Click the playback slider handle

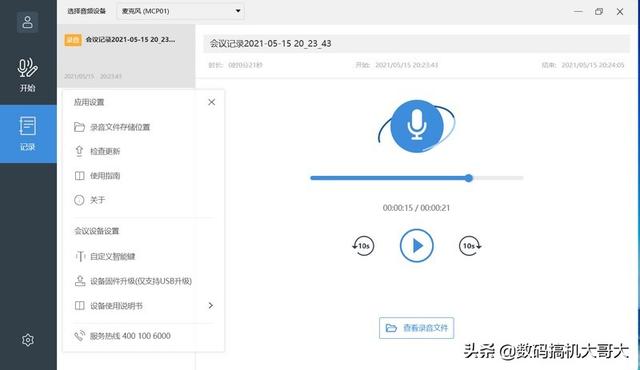[x=469, y=178]
